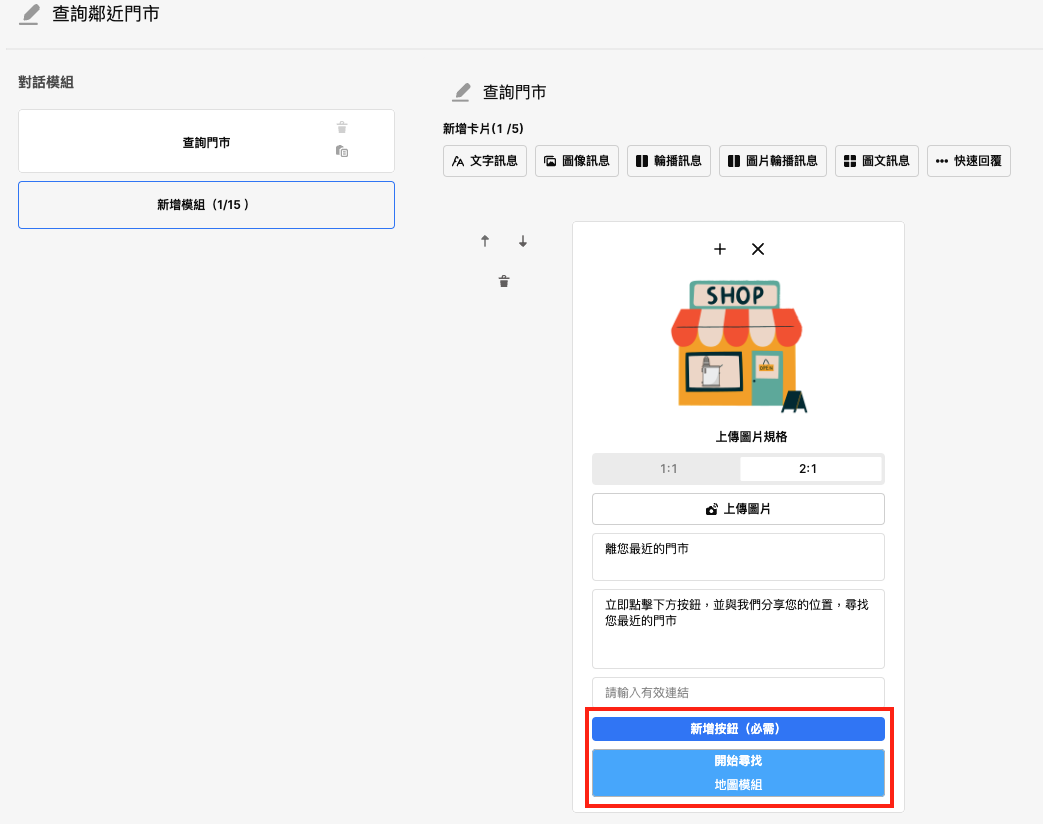Image resolution: width=1043 pixels, height=824 pixels.
Task: Delete the 查詢門市 module using trash icon
Action: coord(342,127)
